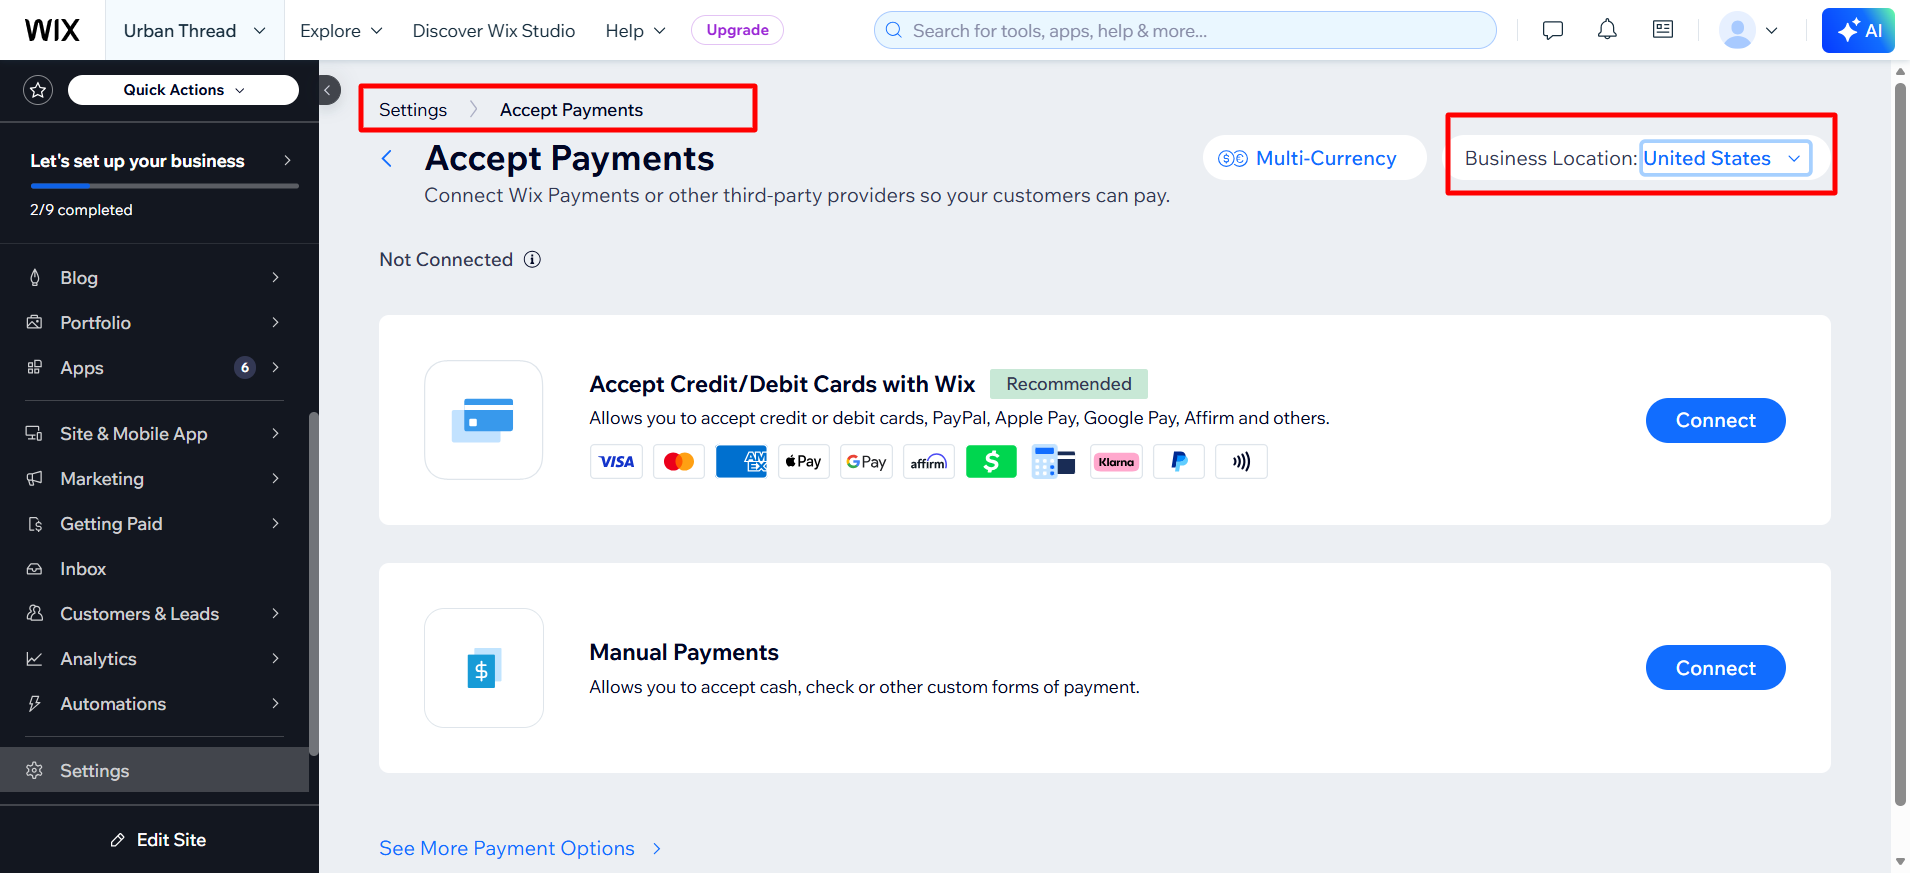Click the Wix logo

coord(52,30)
